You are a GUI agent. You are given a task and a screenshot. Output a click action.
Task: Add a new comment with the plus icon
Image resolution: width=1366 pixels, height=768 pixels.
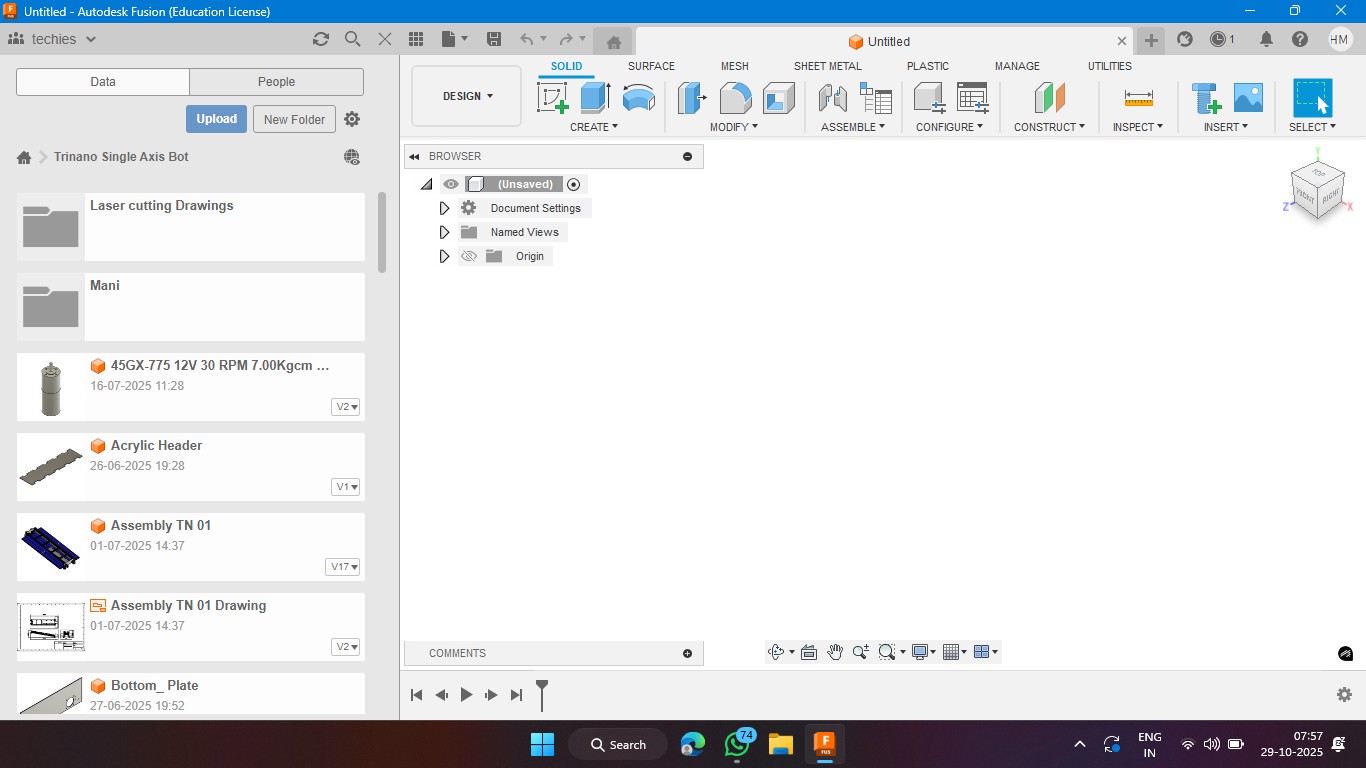coord(687,653)
